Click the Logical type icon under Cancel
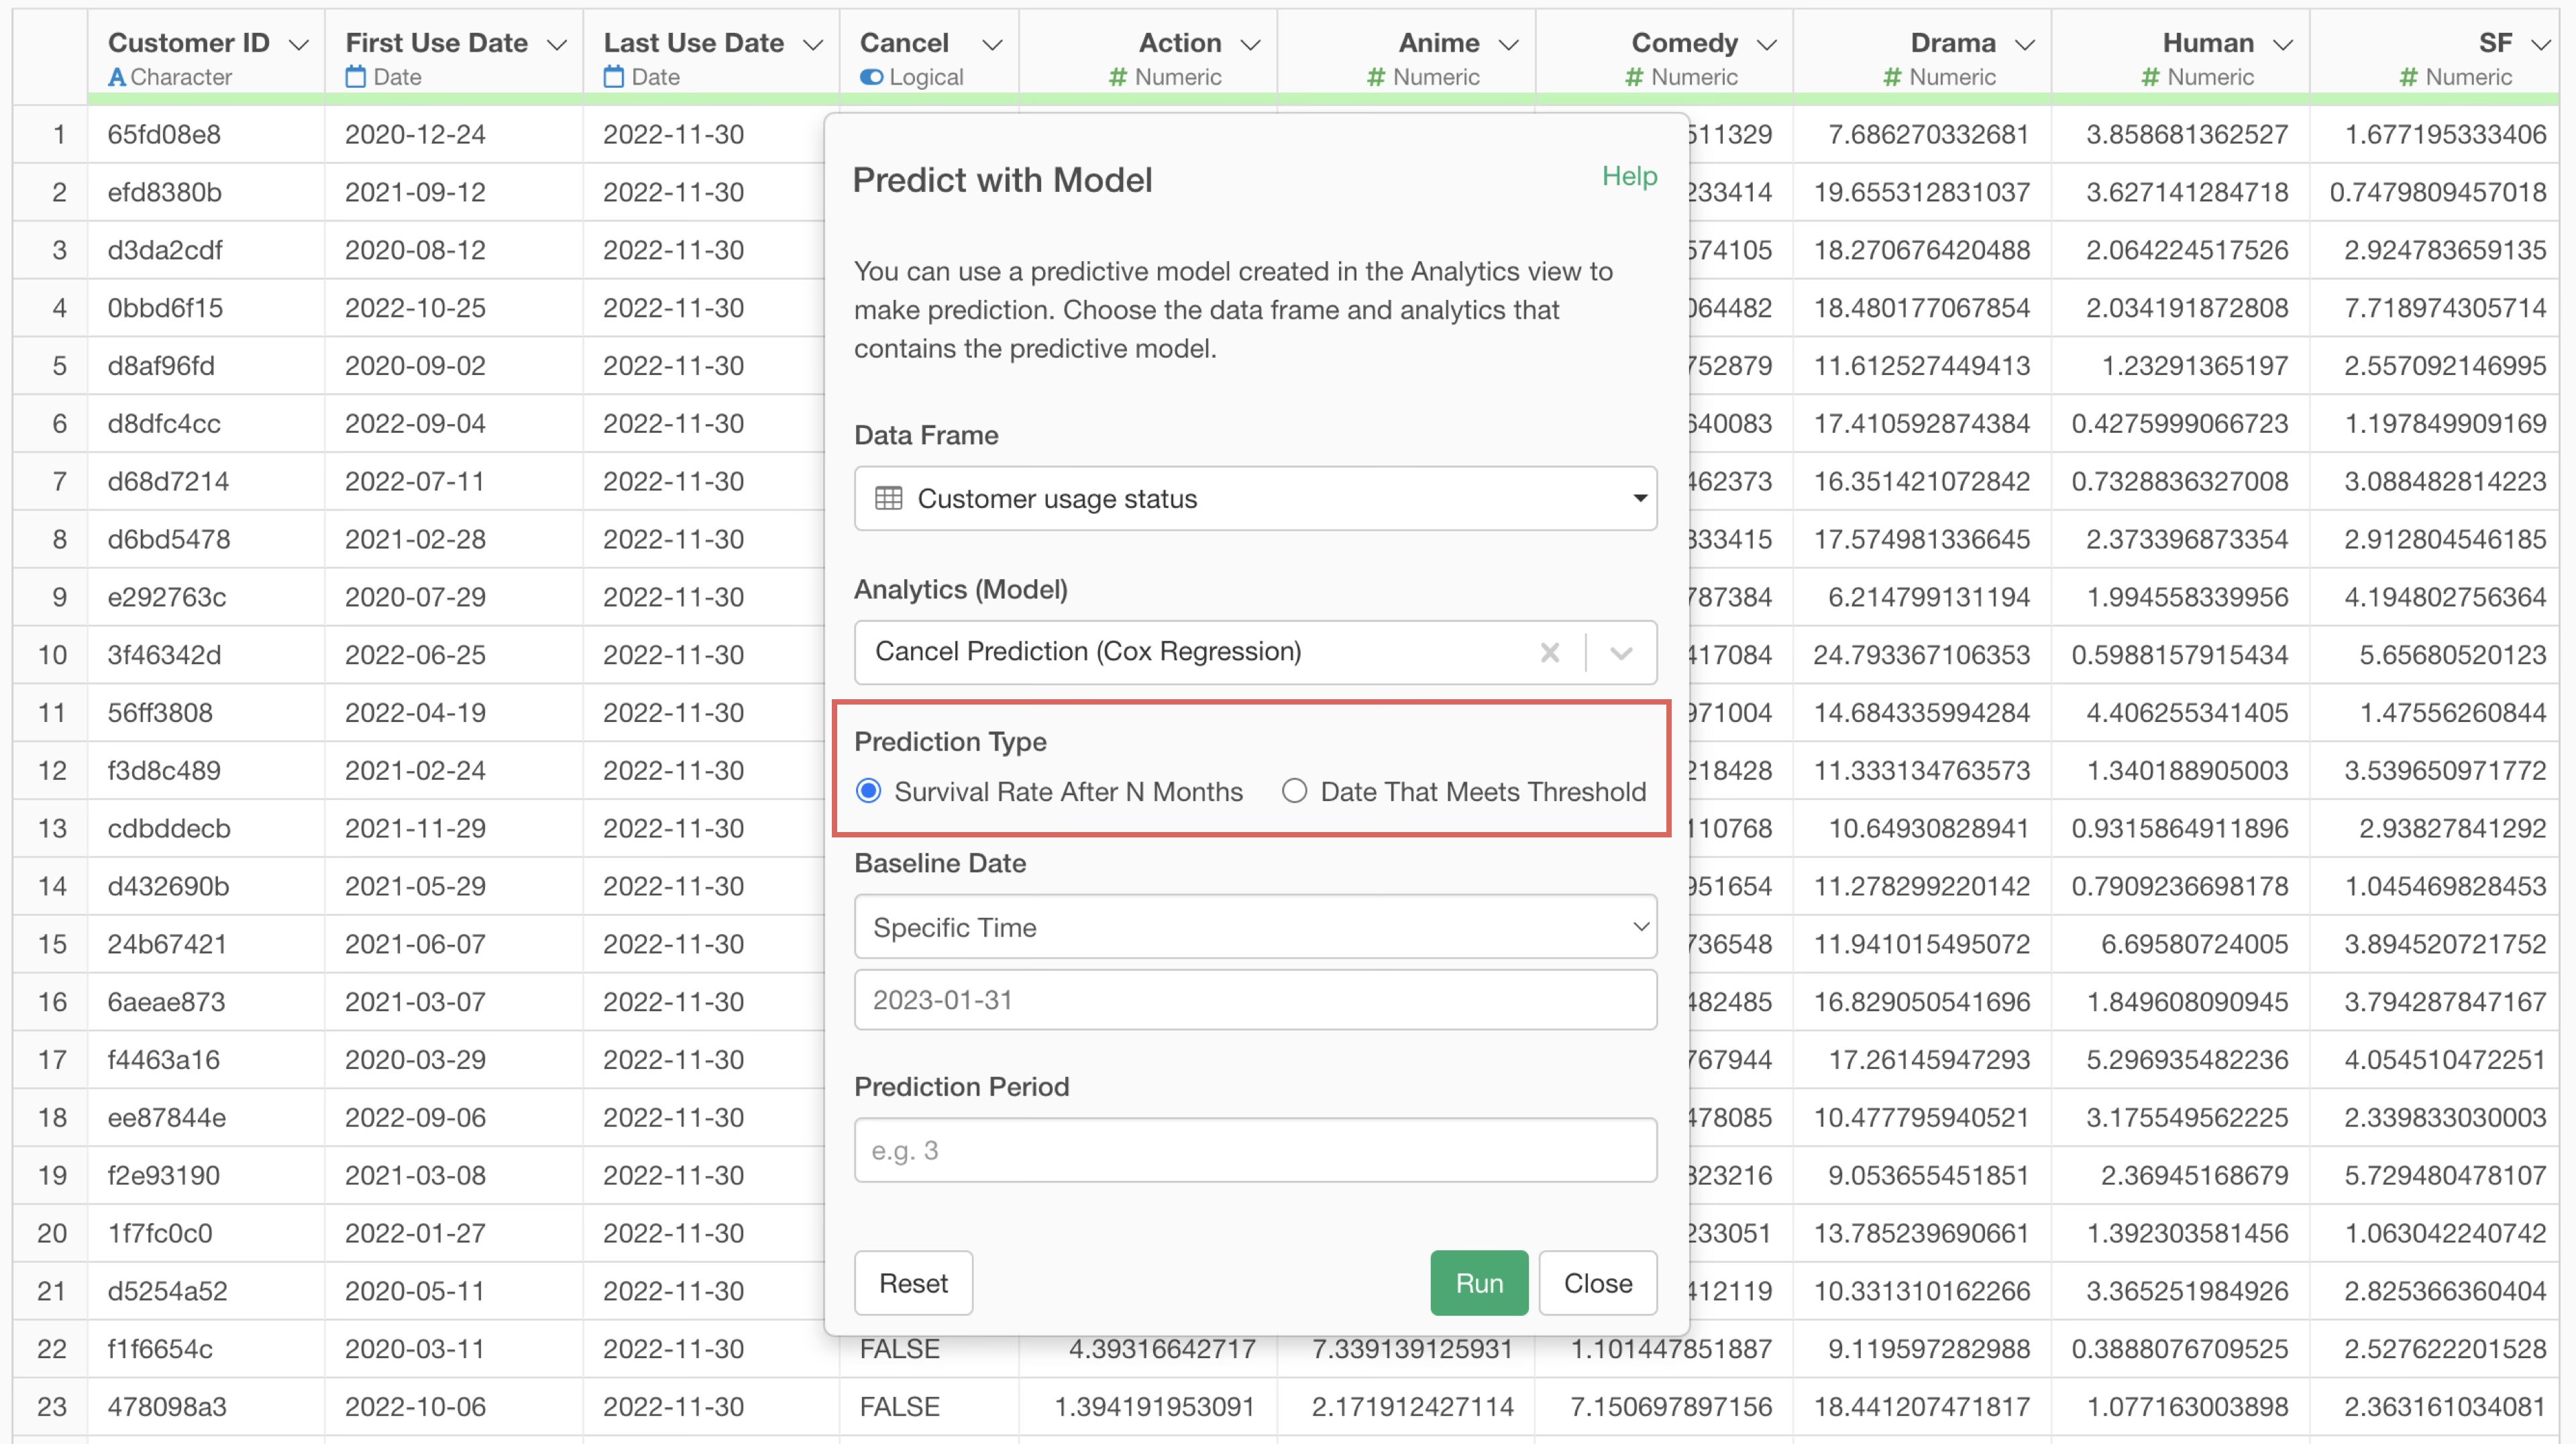2576x1444 pixels. pos(871,77)
